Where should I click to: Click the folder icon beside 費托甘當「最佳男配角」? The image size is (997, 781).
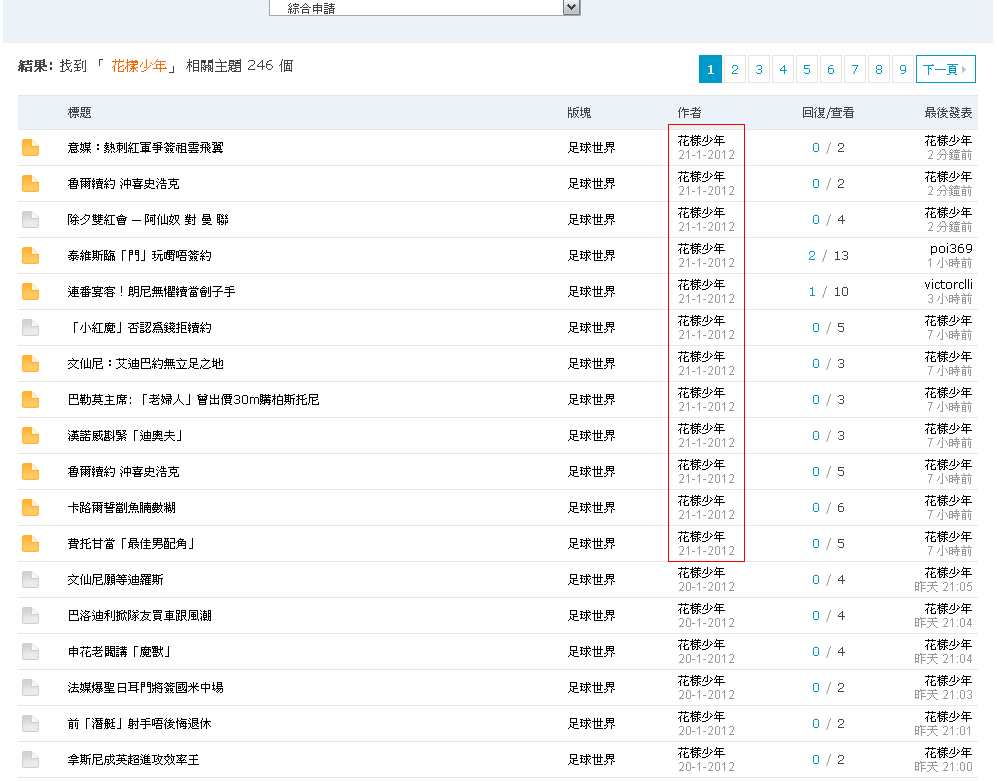click(x=31, y=544)
